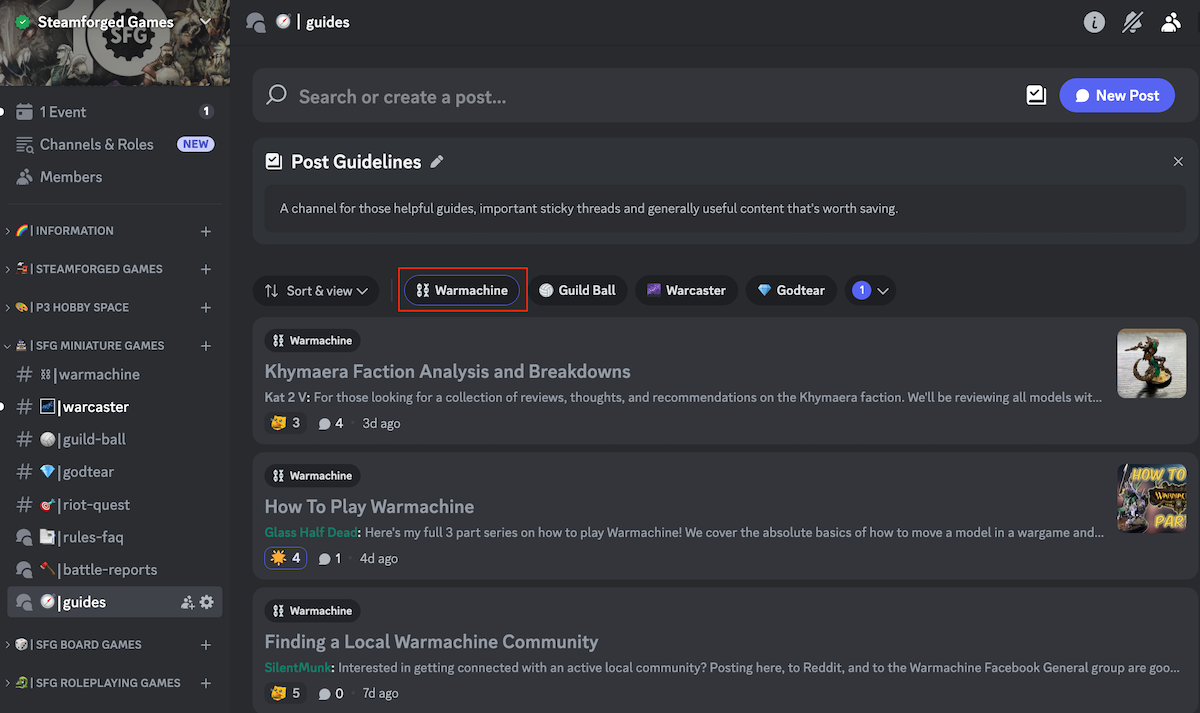The height and width of the screenshot is (713, 1200).
Task: Click the plus icon next to INFORMATION
Action: tap(206, 231)
